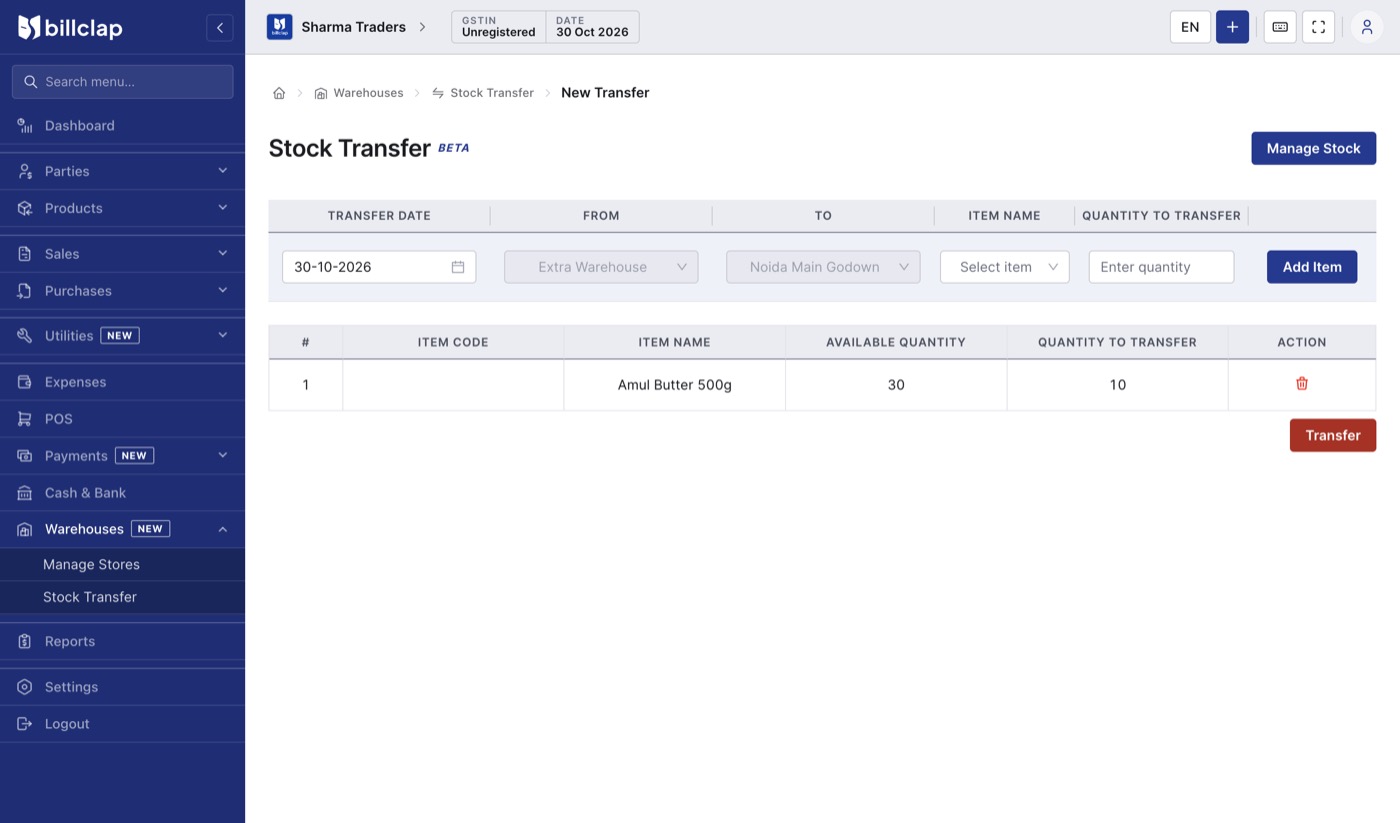Viewport: 1400px width, 823px height.
Task: Open Settings from the sidebar
Action: coord(122,686)
